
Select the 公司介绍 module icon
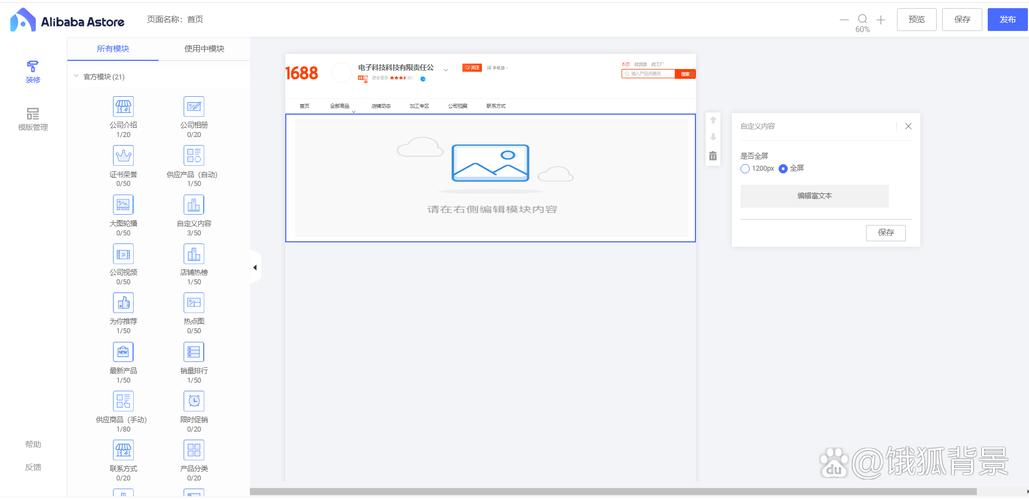pyautogui.click(x=123, y=106)
